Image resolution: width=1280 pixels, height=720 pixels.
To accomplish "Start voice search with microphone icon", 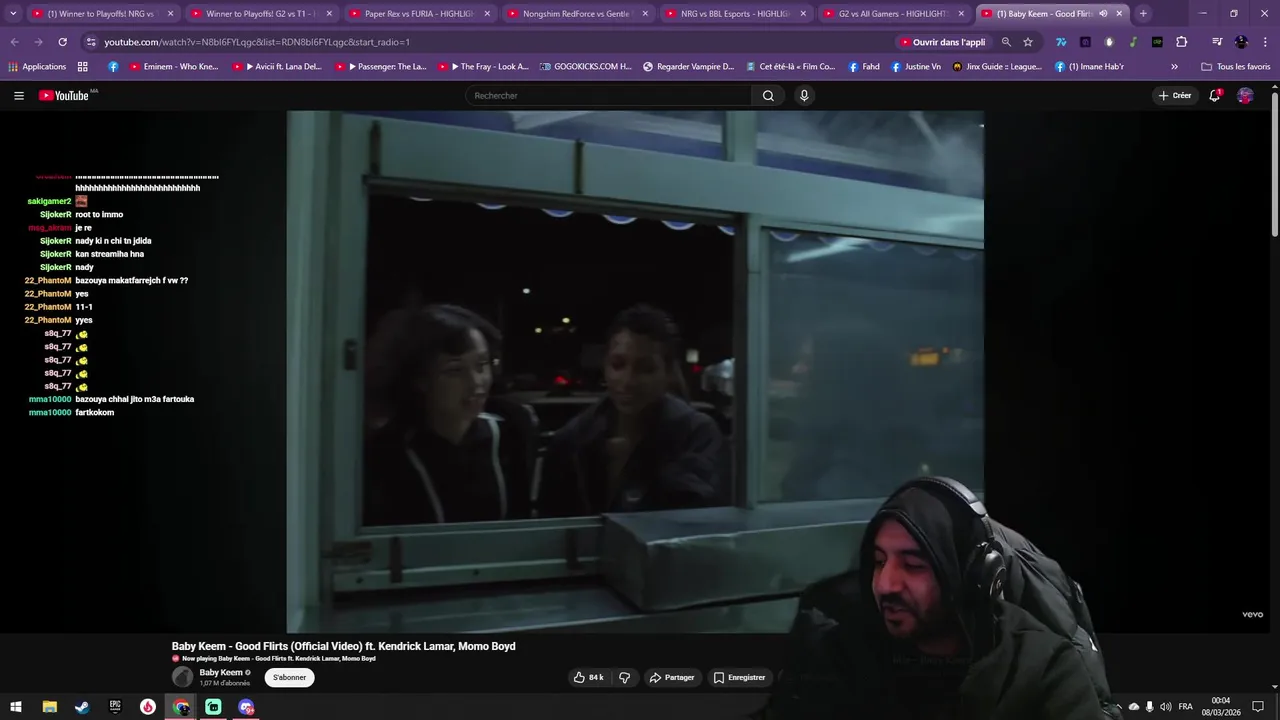I will pos(804,95).
